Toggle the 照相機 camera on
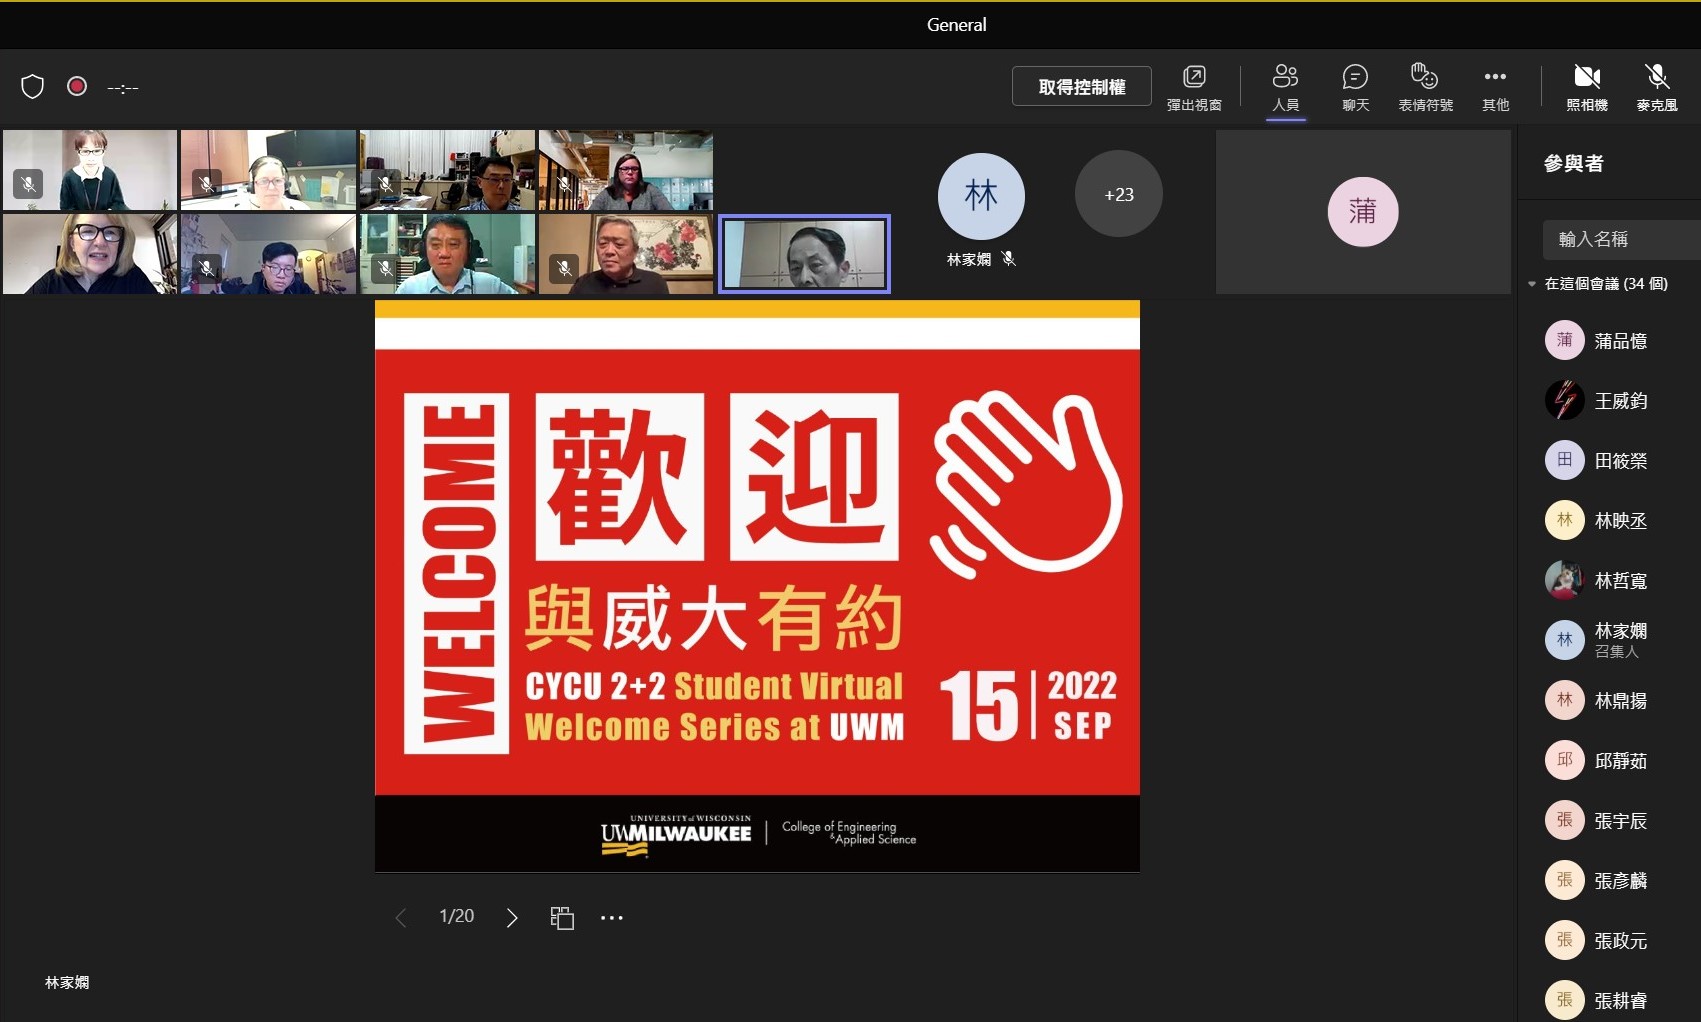This screenshot has width=1701, height=1022. (x=1587, y=87)
